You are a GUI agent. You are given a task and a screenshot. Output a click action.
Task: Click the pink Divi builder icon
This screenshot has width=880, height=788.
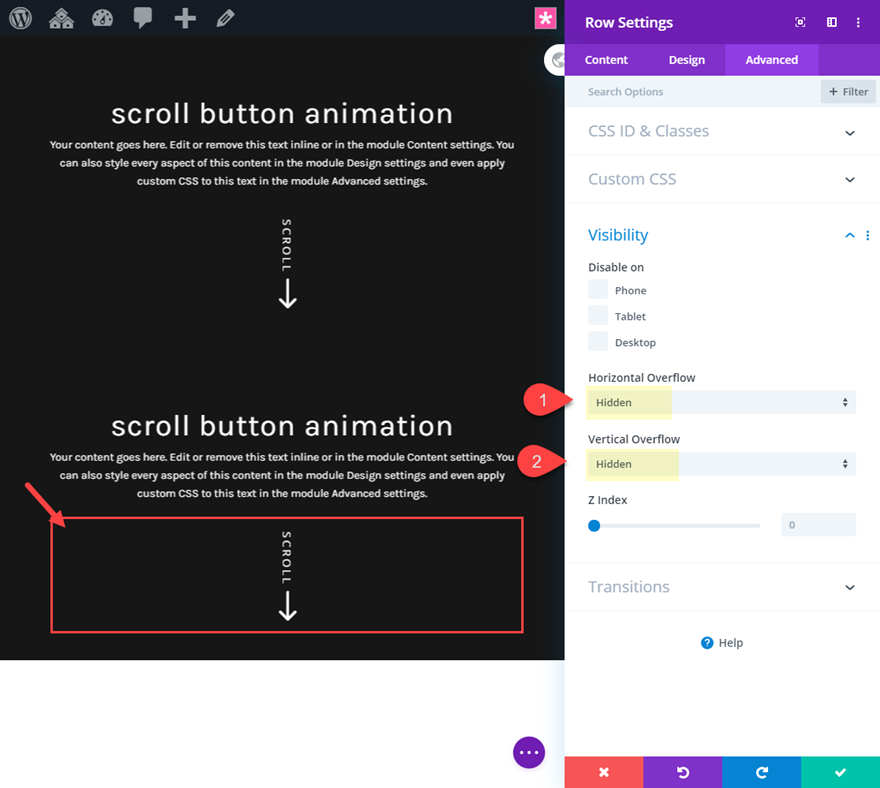(x=545, y=18)
